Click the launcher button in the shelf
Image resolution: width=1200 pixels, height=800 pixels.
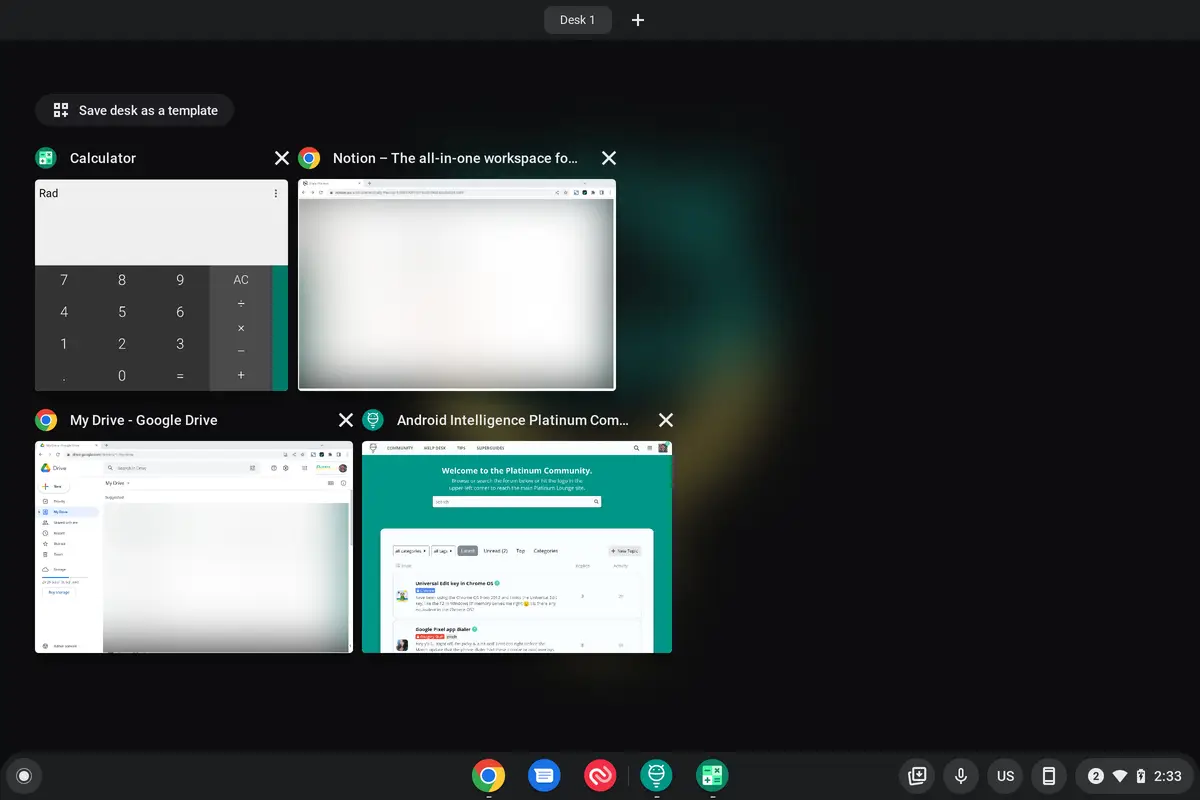[24, 776]
